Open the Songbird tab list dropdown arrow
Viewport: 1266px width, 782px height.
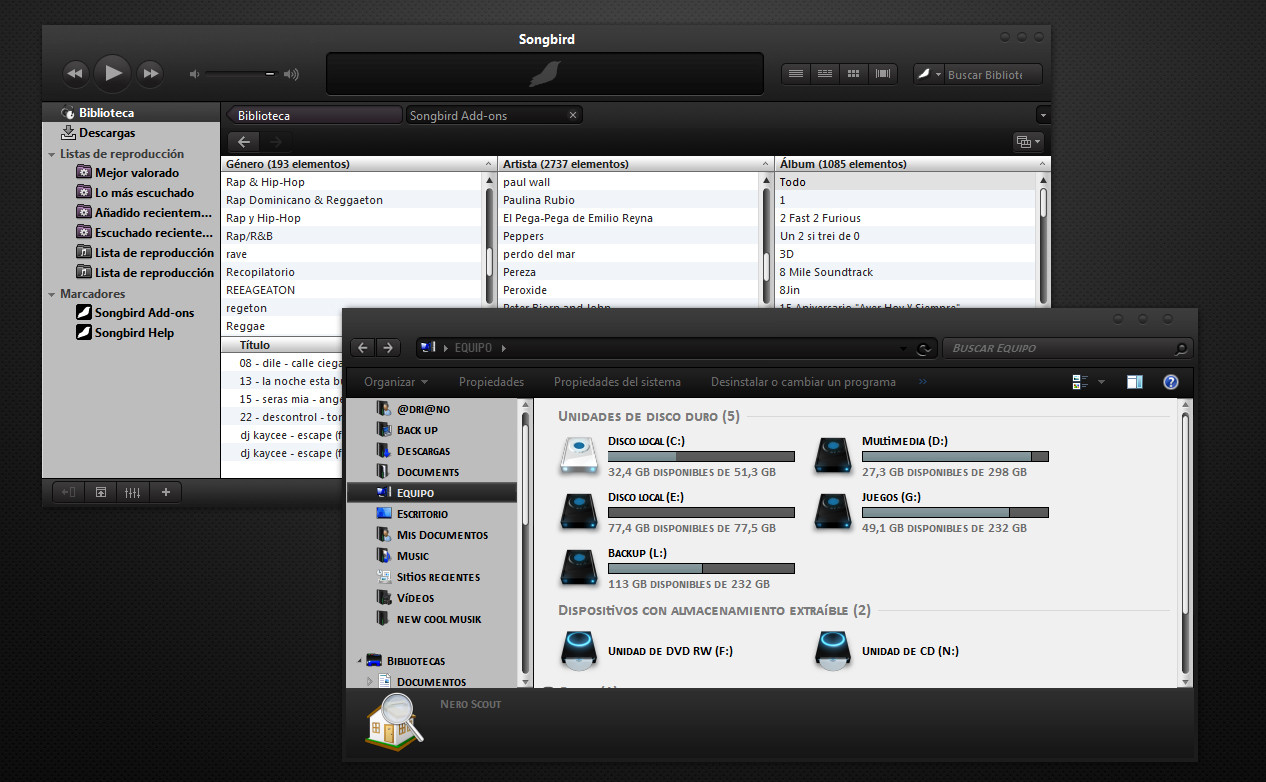1043,115
